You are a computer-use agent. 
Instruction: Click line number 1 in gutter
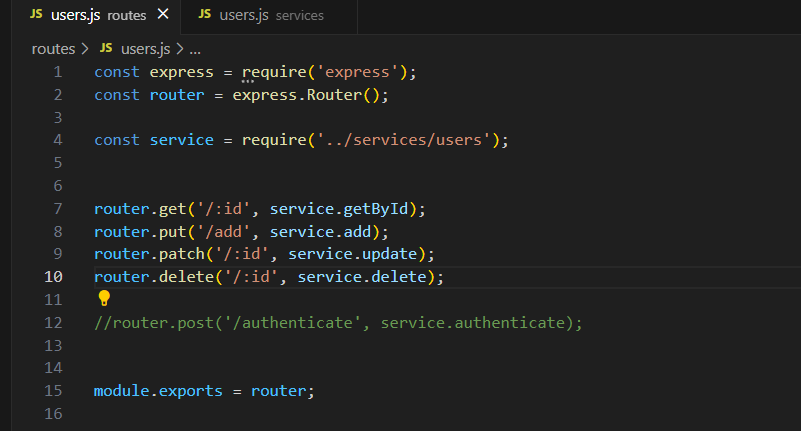tap(58, 72)
